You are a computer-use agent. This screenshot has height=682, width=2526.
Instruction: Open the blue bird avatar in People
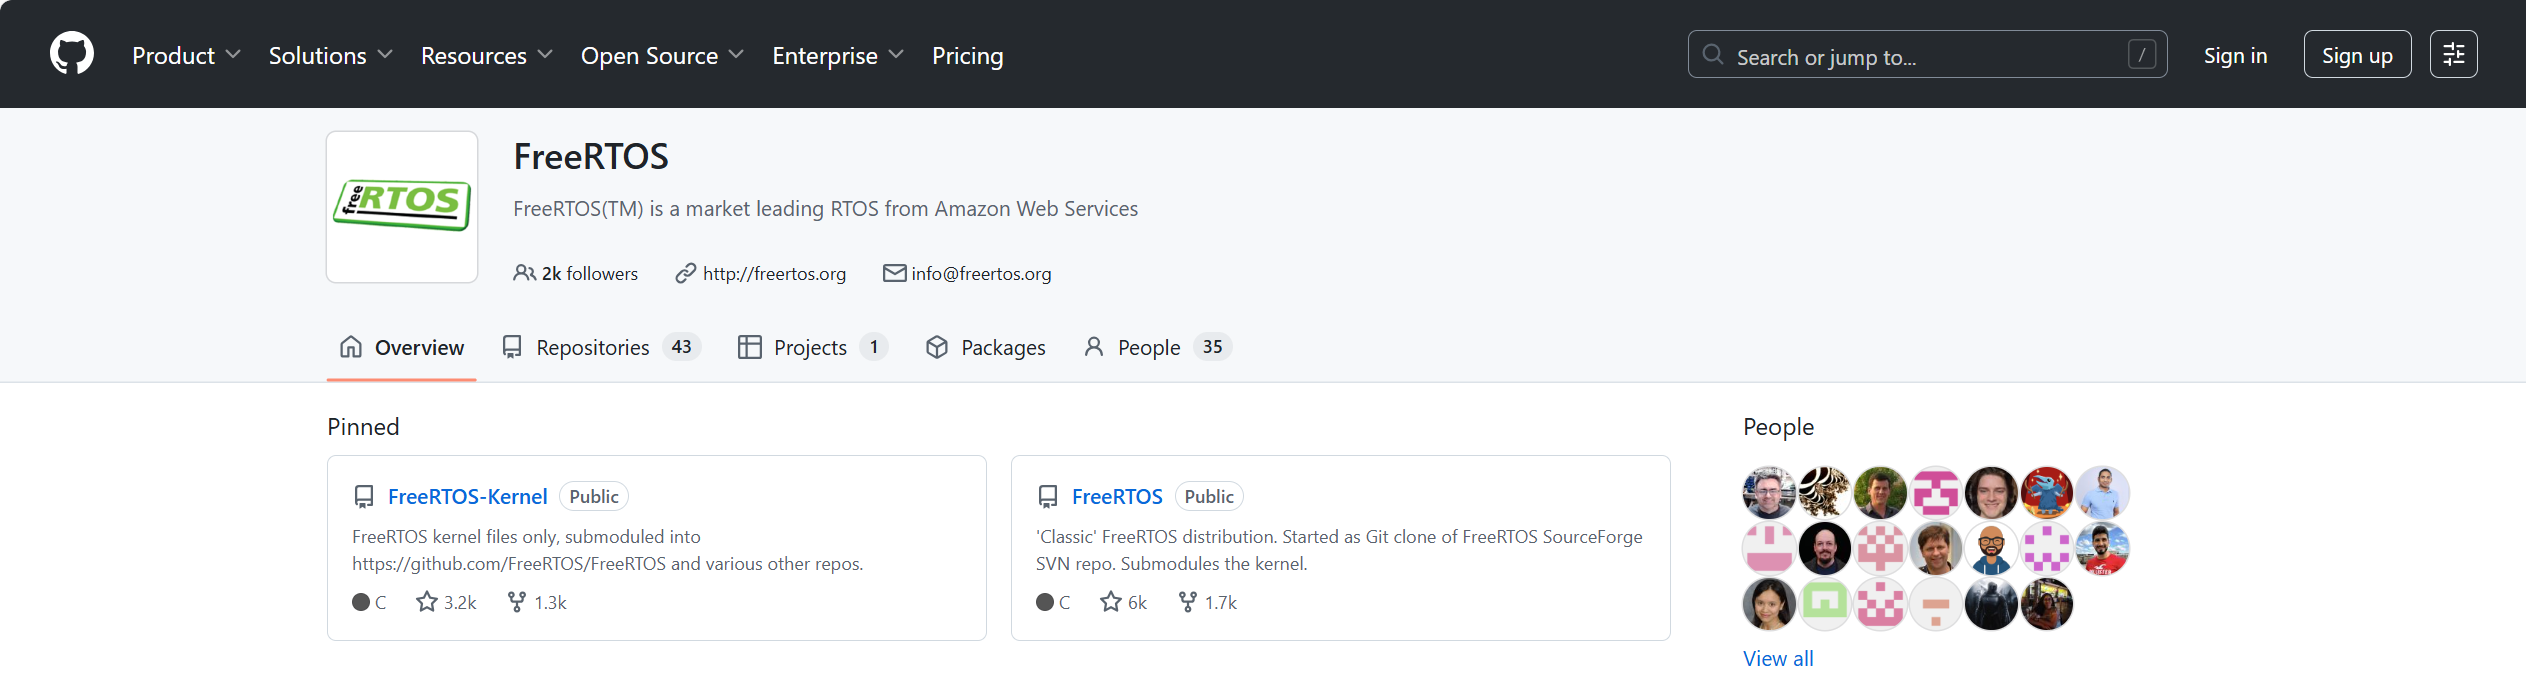click(x=2047, y=492)
